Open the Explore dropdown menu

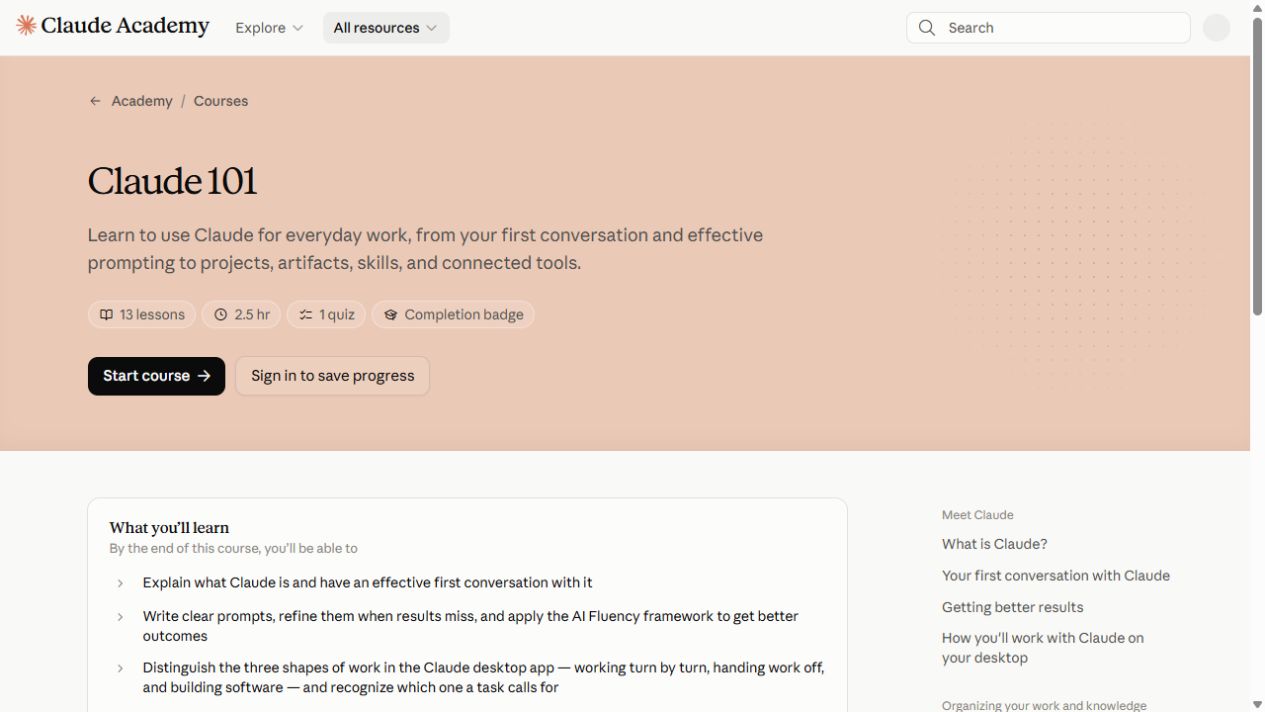[269, 28]
